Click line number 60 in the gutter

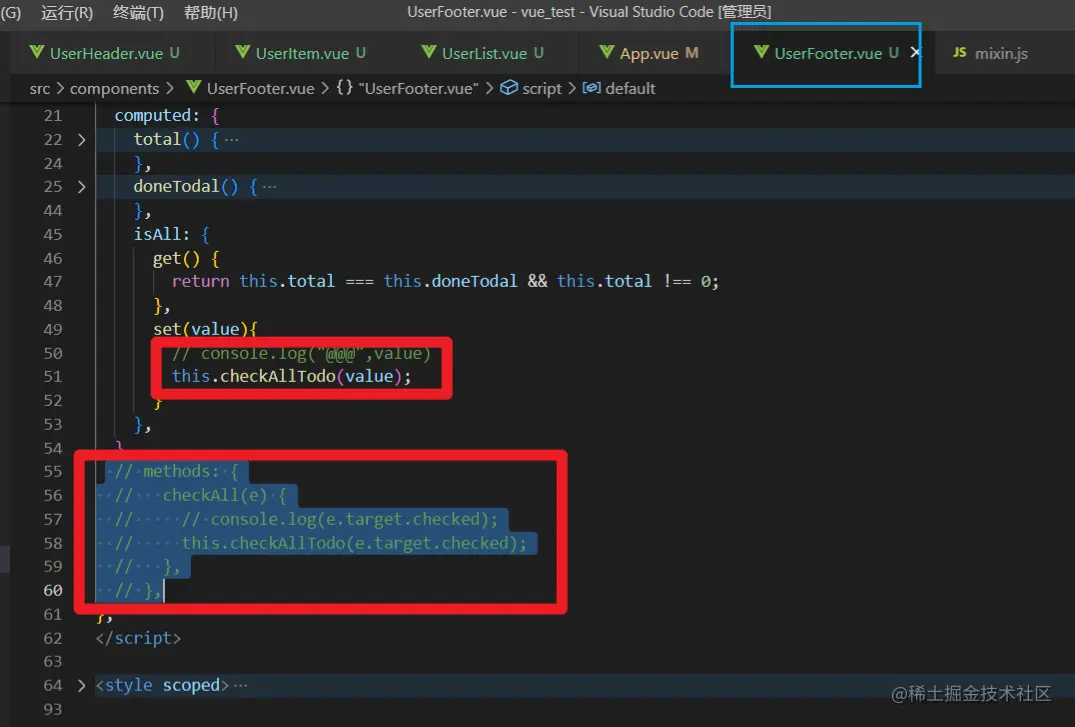pyautogui.click(x=53, y=591)
